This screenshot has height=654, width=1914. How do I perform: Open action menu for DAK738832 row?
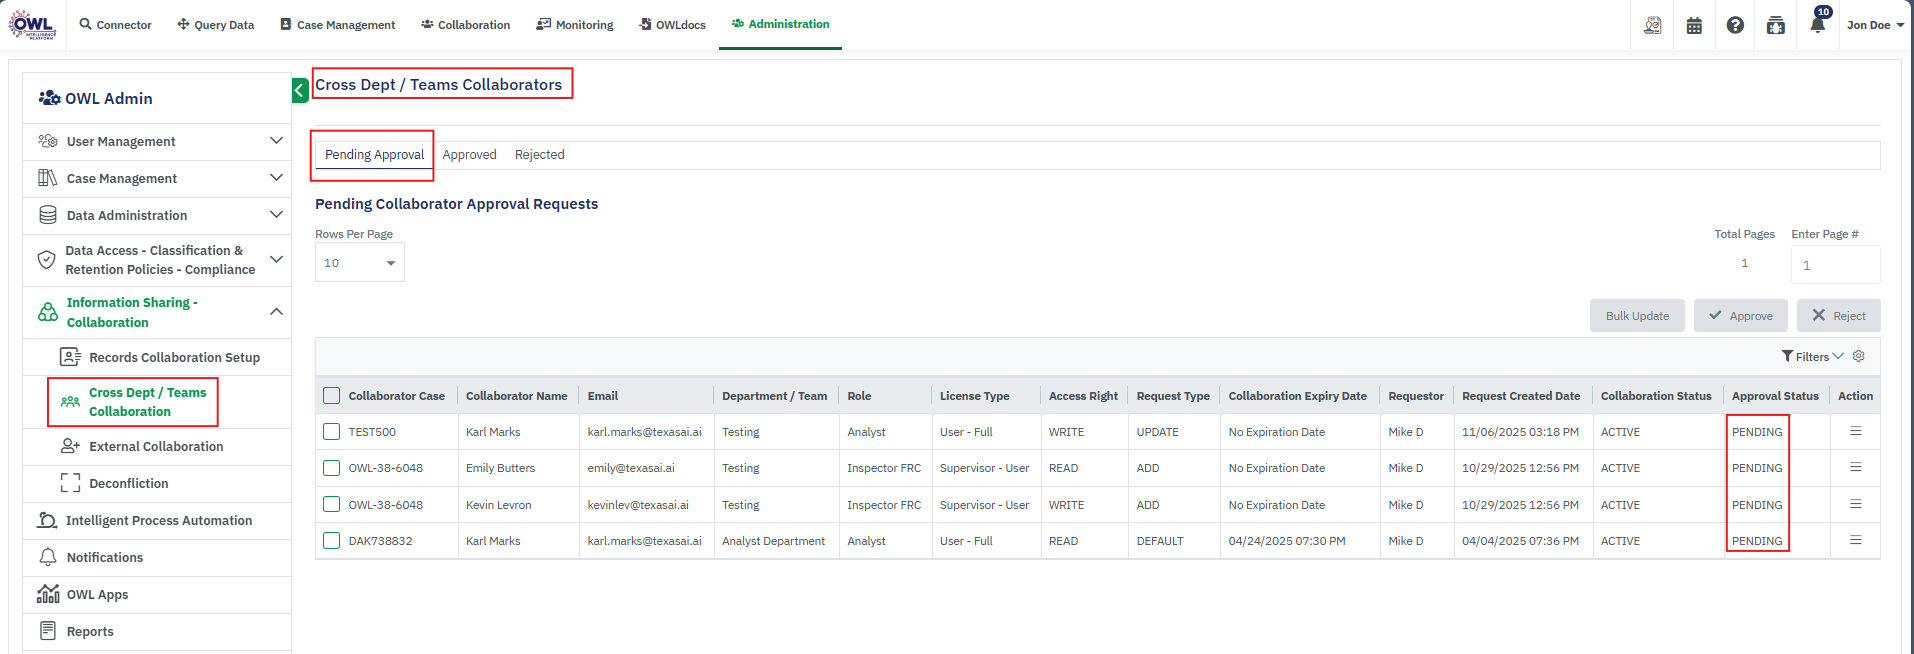[1855, 540]
